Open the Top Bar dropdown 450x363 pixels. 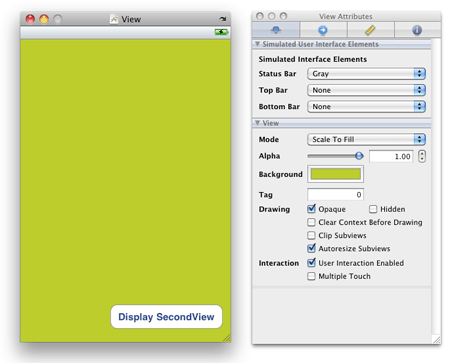coord(366,90)
